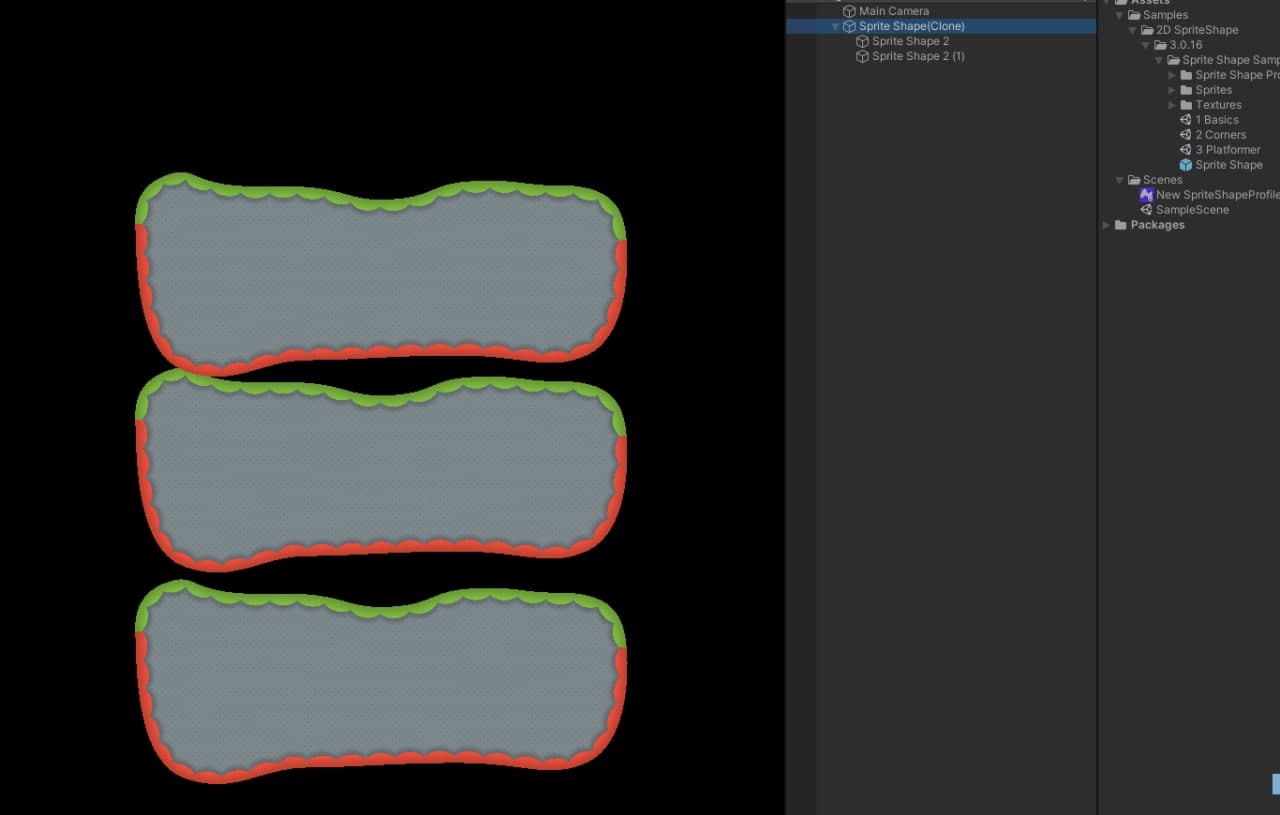Select the Sprite Shape Pre… folder label
The image size is (1280, 815).
[1237, 75]
